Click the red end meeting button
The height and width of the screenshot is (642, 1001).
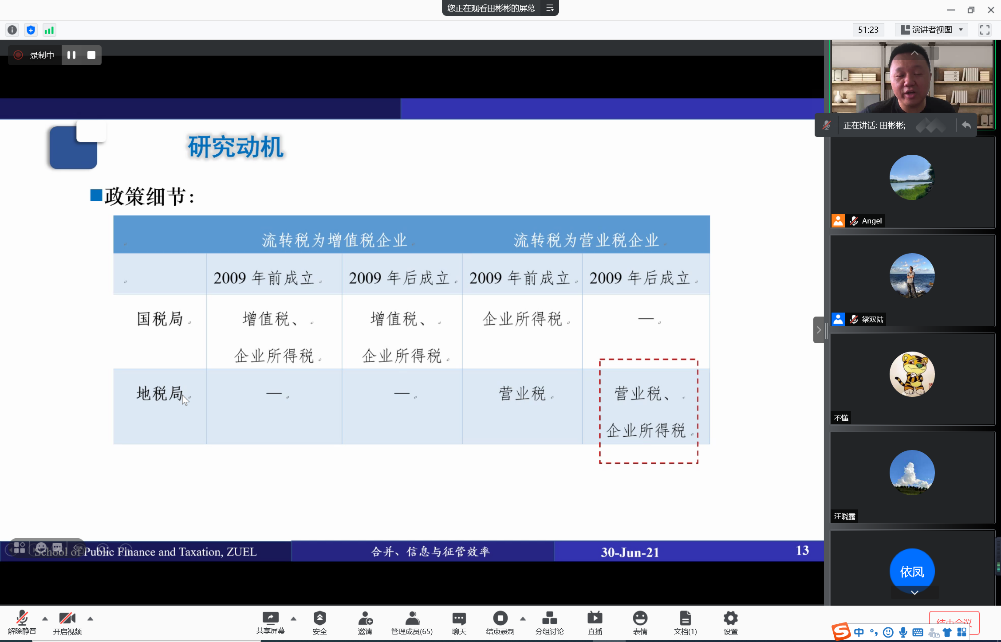click(x=953, y=622)
